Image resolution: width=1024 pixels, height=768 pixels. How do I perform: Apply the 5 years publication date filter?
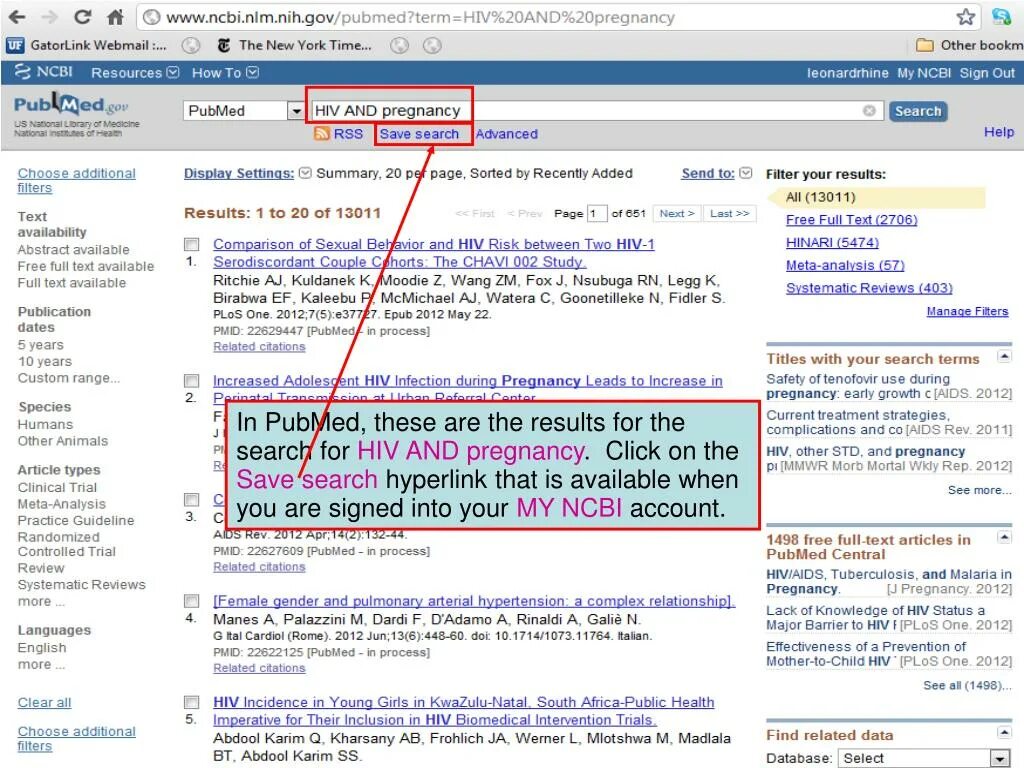[x=40, y=345]
